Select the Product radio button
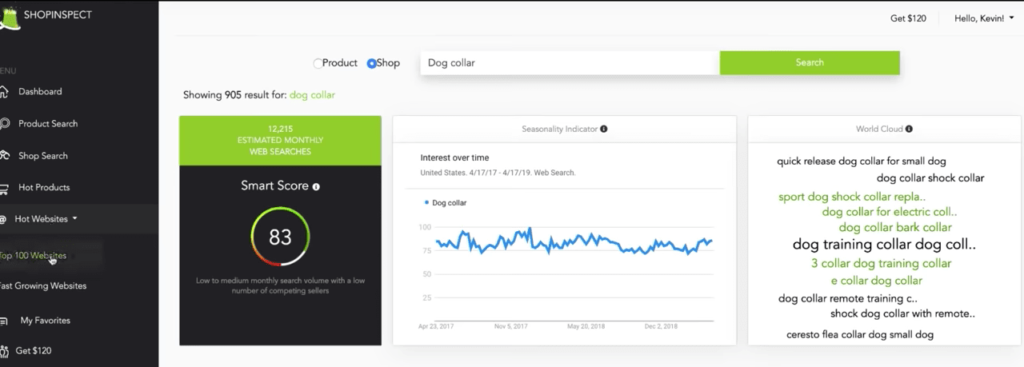The height and width of the screenshot is (367, 1024). tap(317, 63)
